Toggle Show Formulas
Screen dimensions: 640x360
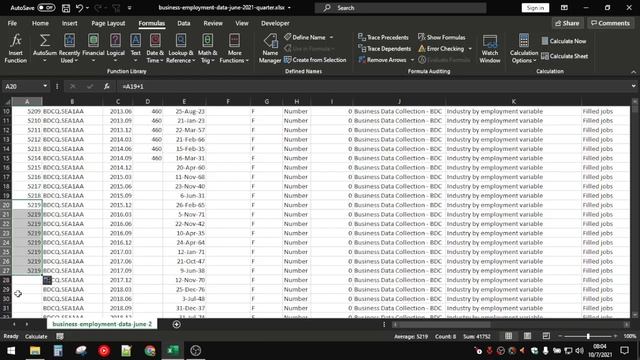[x=441, y=37]
